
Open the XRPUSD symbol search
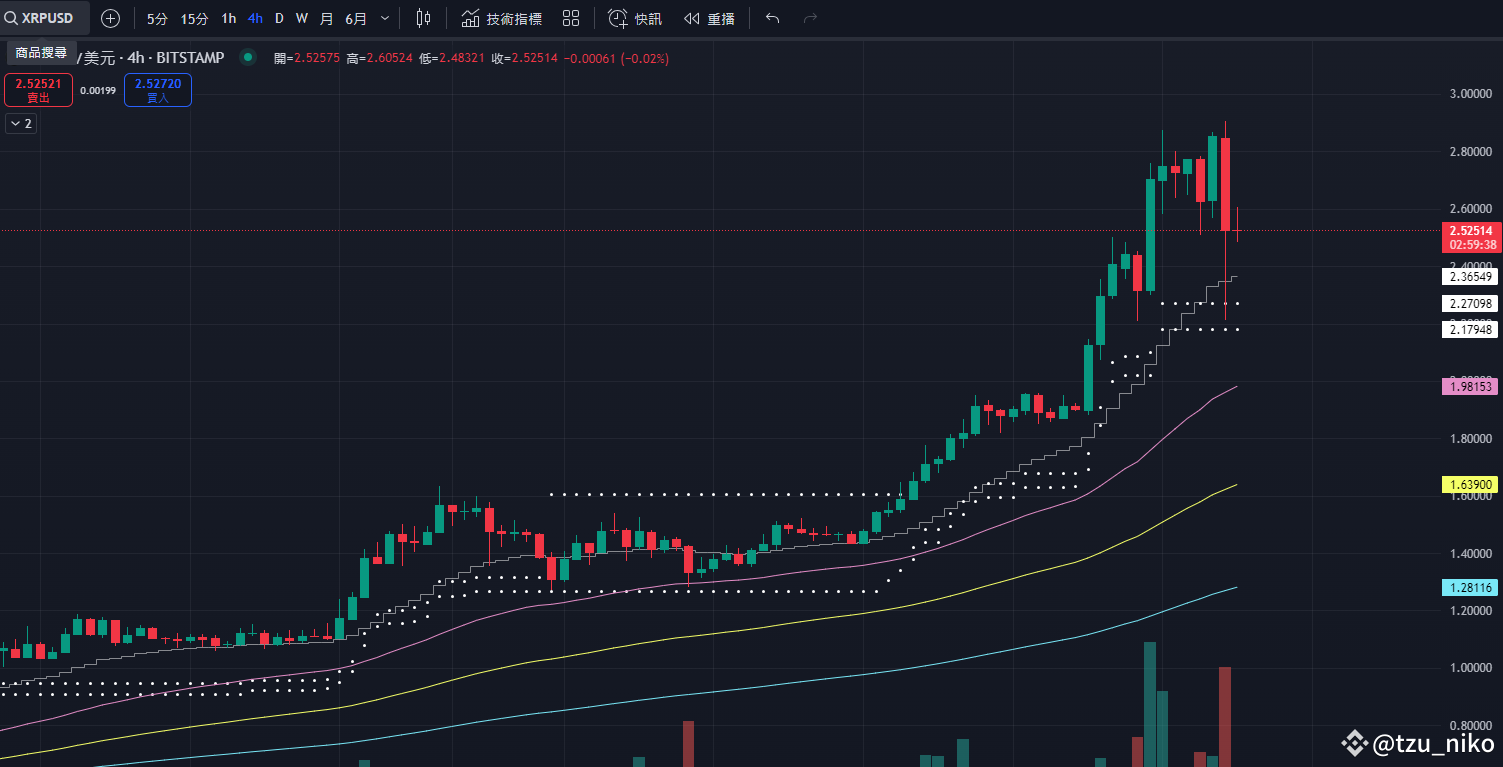pos(45,18)
